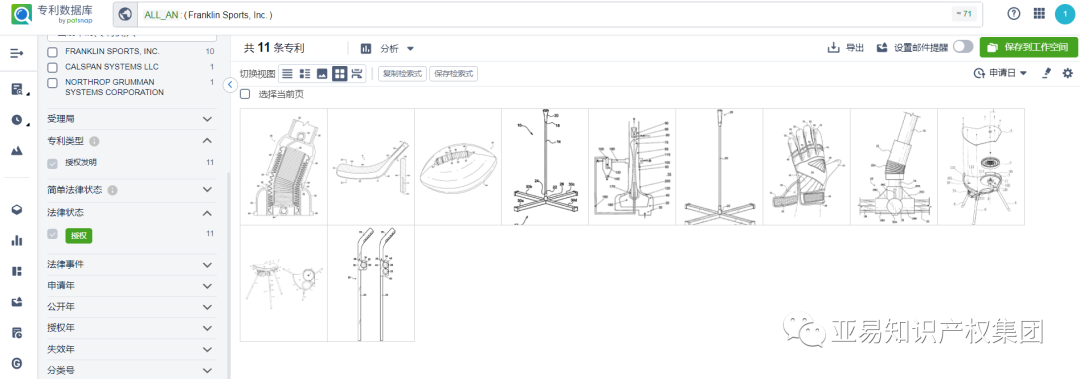Uncheck the 授权发明 patent type checkbox

click(52, 163)
